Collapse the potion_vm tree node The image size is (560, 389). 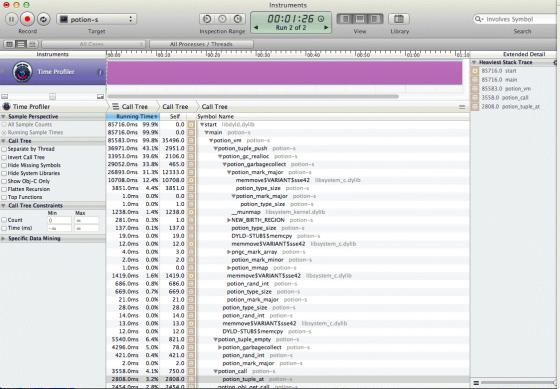[x=211, y=140]
